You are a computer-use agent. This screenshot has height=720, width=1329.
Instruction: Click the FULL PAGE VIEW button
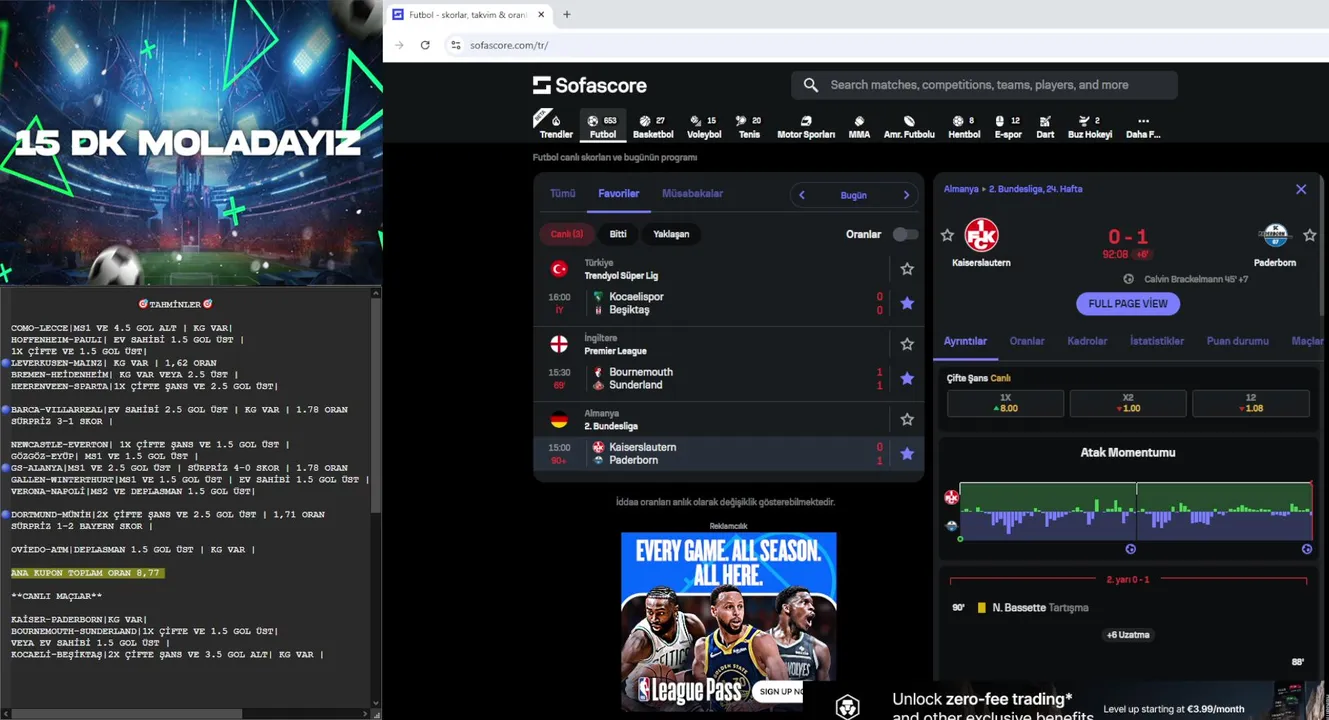point(1128,304)
